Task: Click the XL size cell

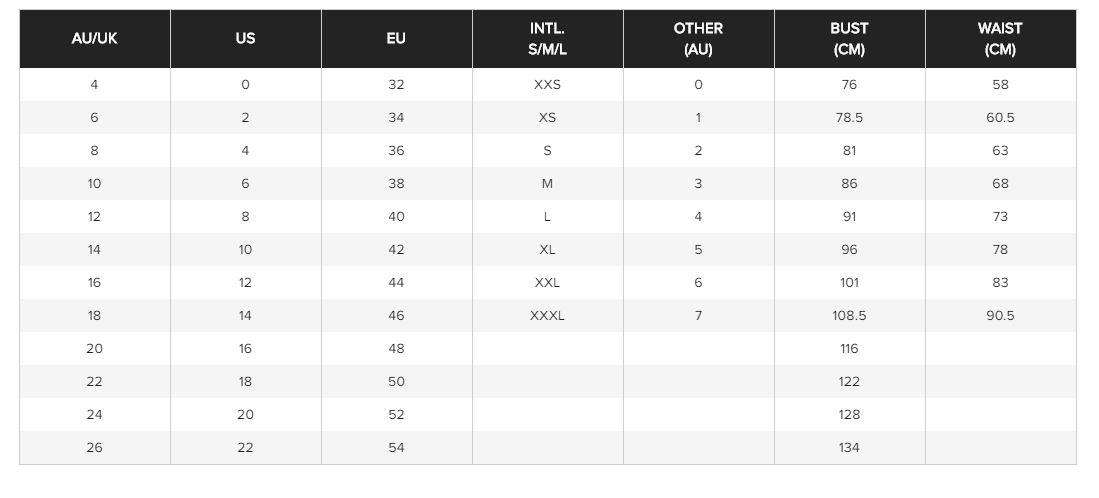Action: (547, 250)
